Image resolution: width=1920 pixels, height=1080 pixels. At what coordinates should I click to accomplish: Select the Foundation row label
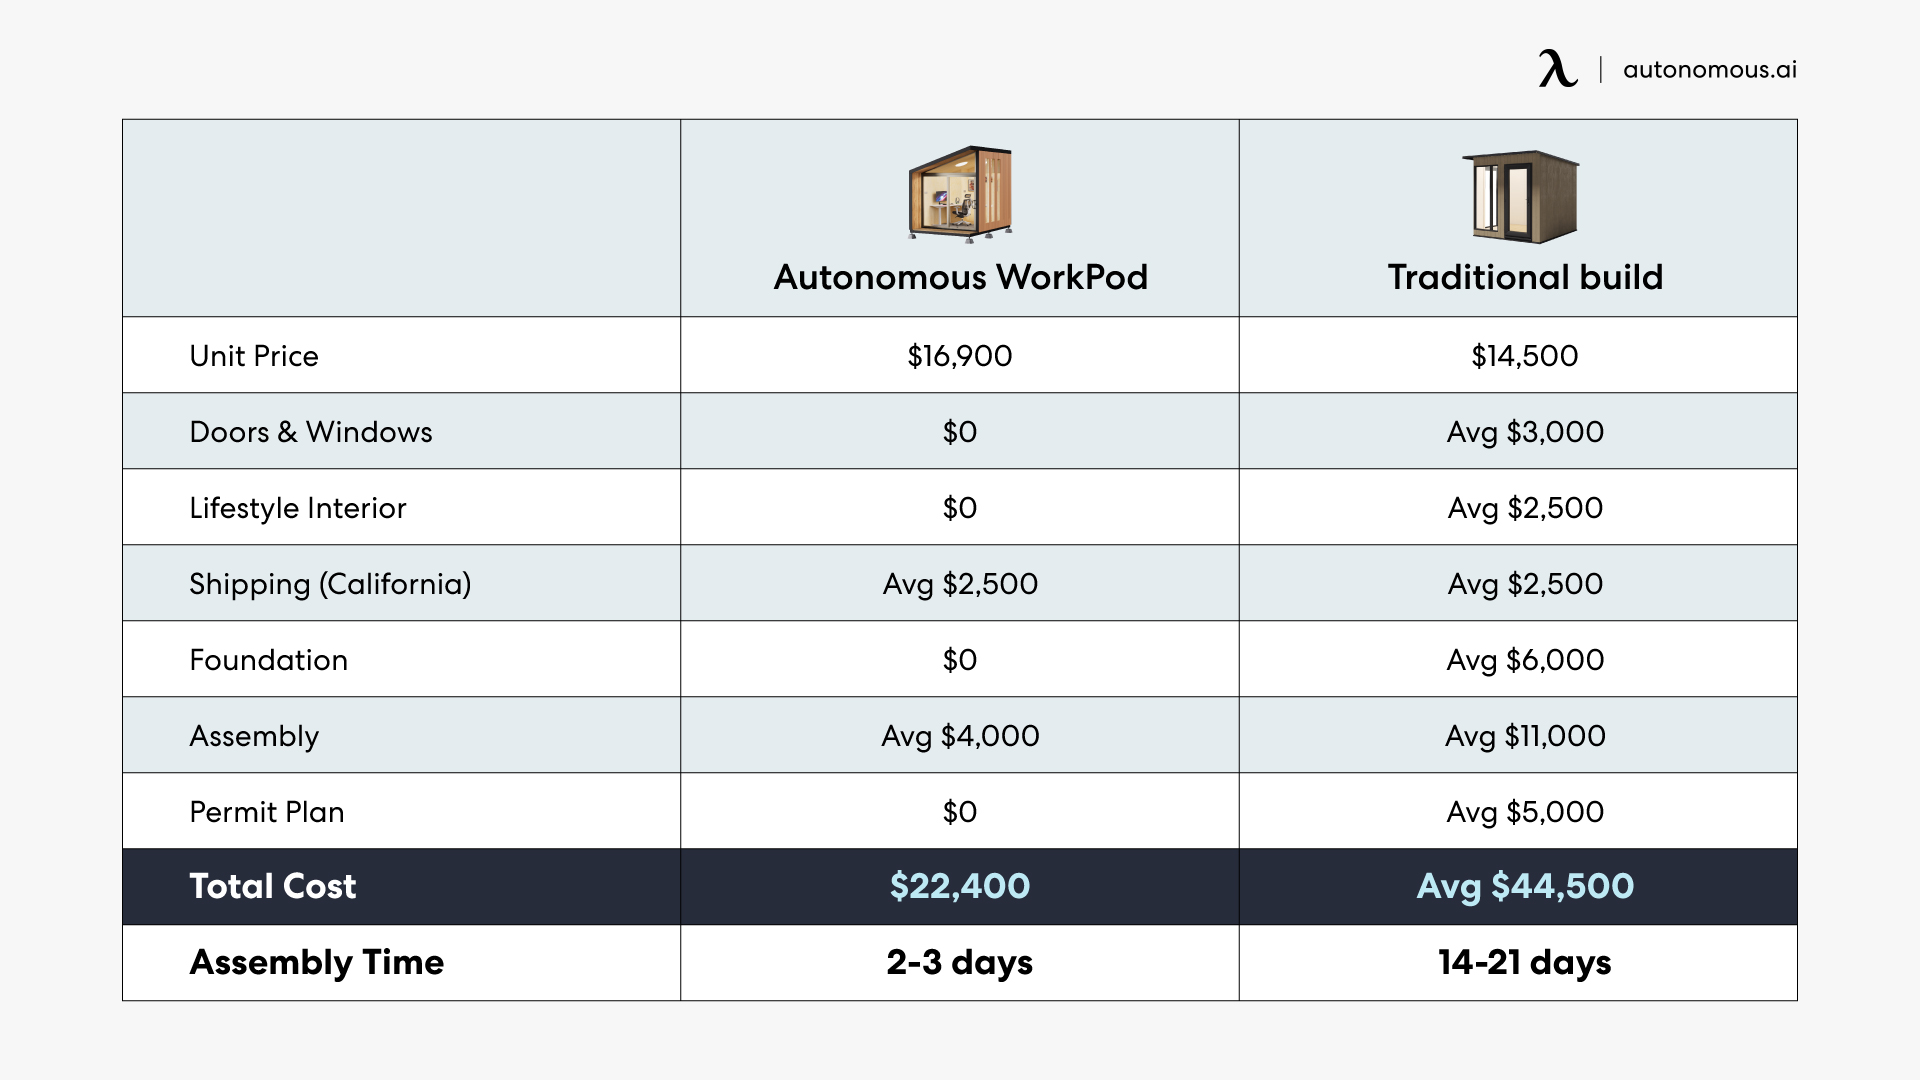click(269, 660)
